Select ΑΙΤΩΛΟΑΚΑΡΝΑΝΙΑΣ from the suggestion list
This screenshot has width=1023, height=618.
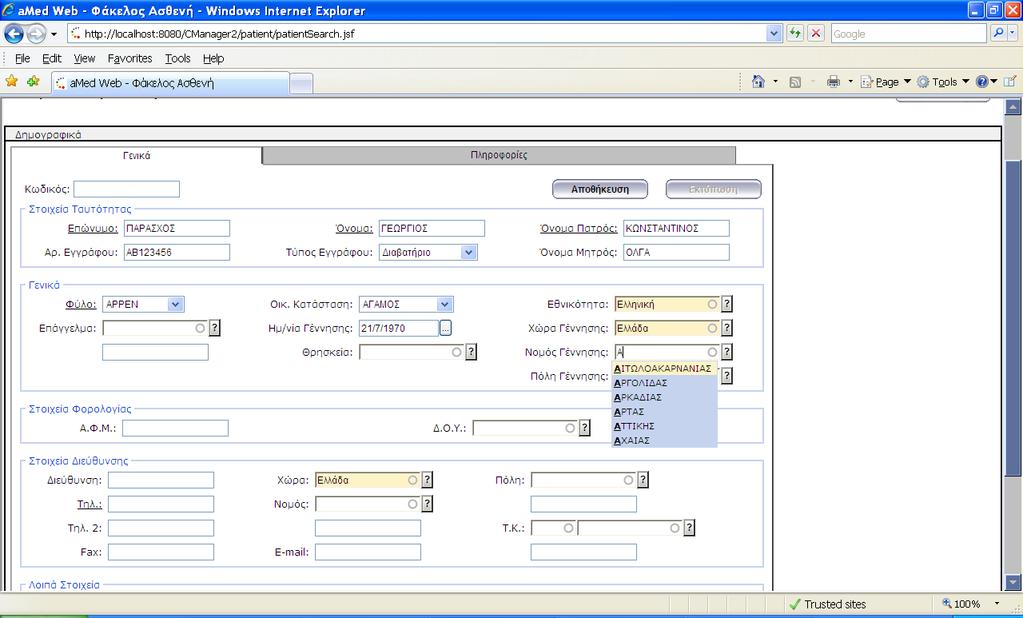(x=664, y=369)
